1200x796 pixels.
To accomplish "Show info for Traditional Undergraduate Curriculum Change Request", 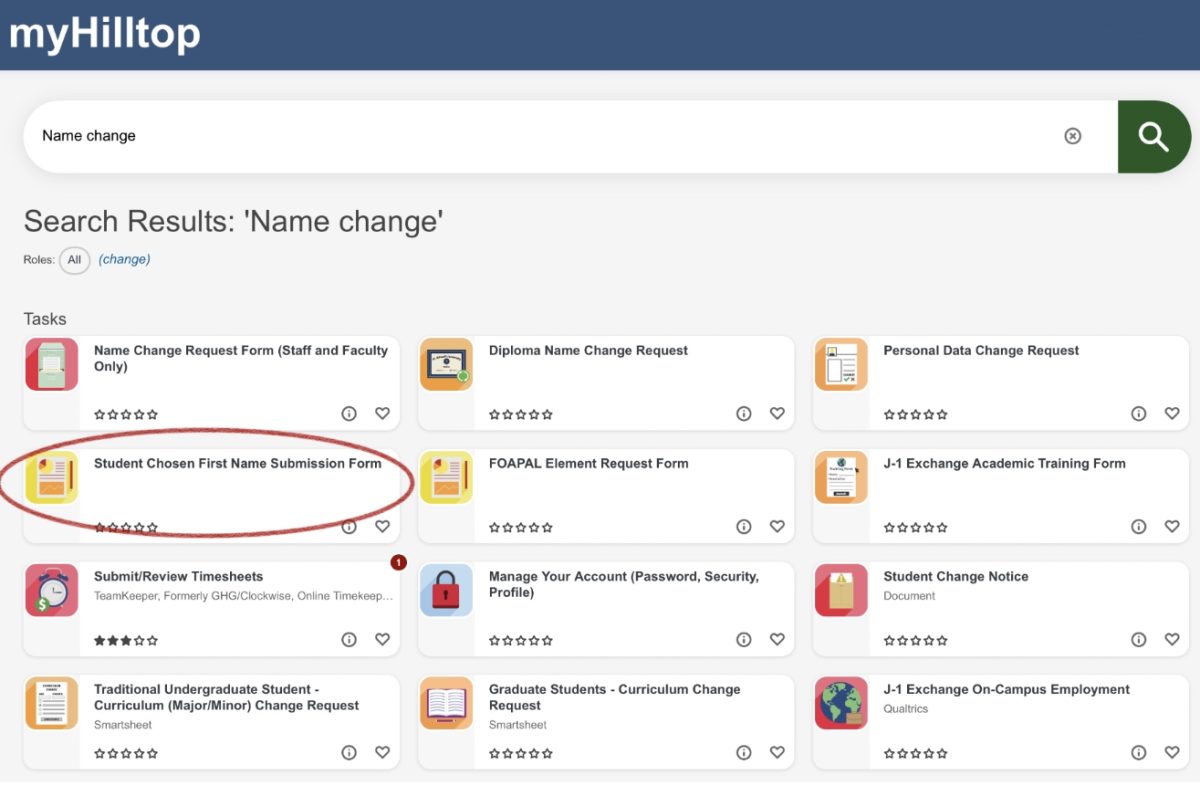I will click(x=349, y=752).
